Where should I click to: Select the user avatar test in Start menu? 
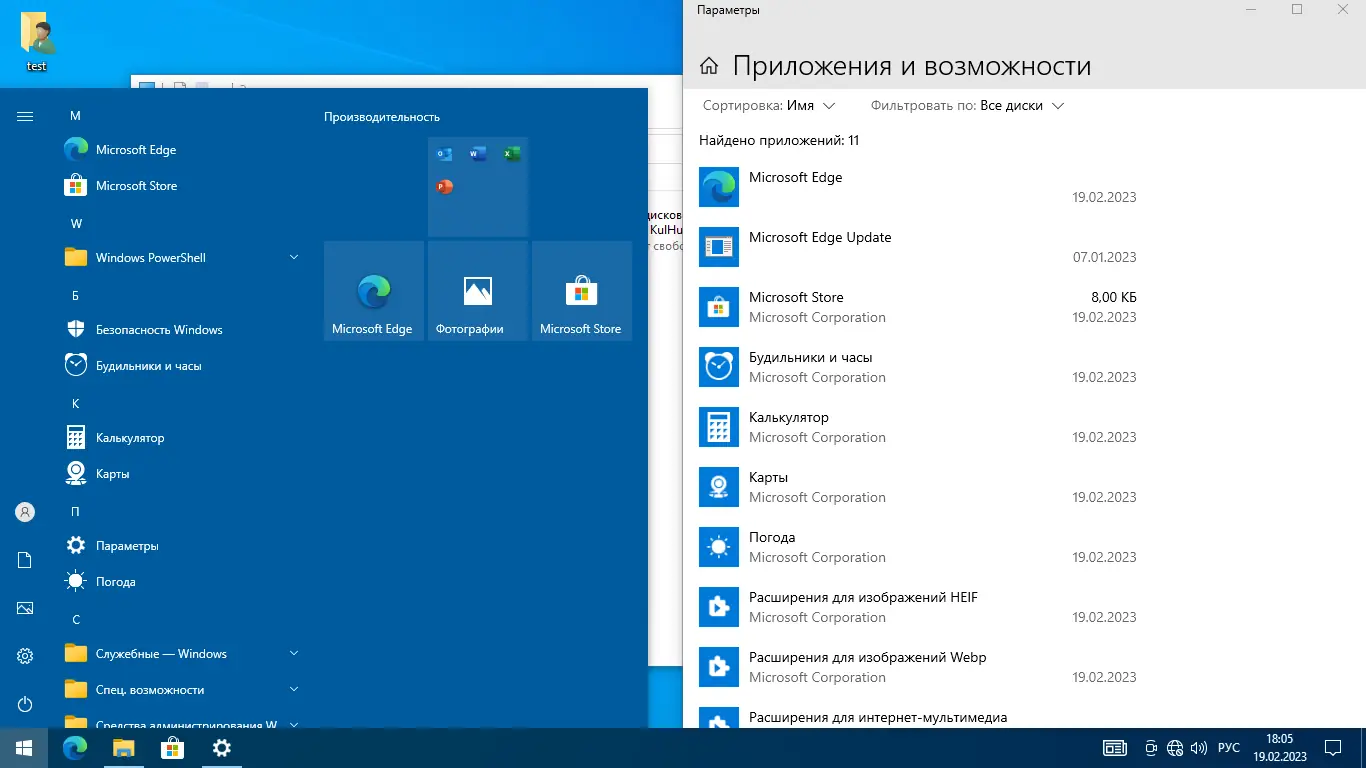coord(24,511)
